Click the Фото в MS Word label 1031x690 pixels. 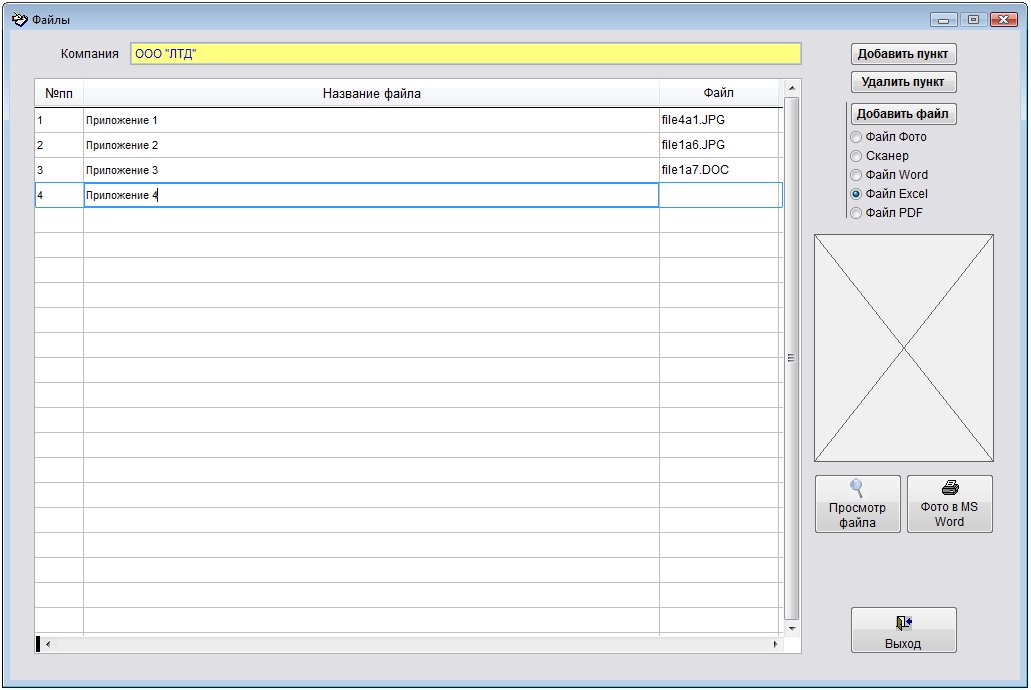pos(949,514)
